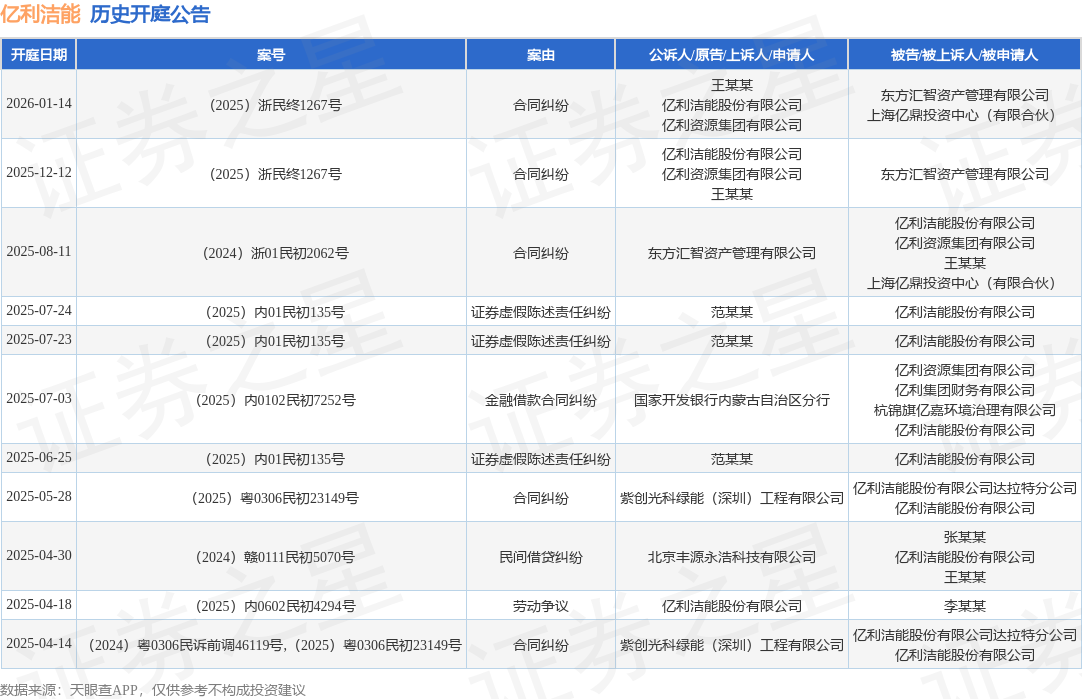Select the date cell 2025-07-23

coord(39,339)
